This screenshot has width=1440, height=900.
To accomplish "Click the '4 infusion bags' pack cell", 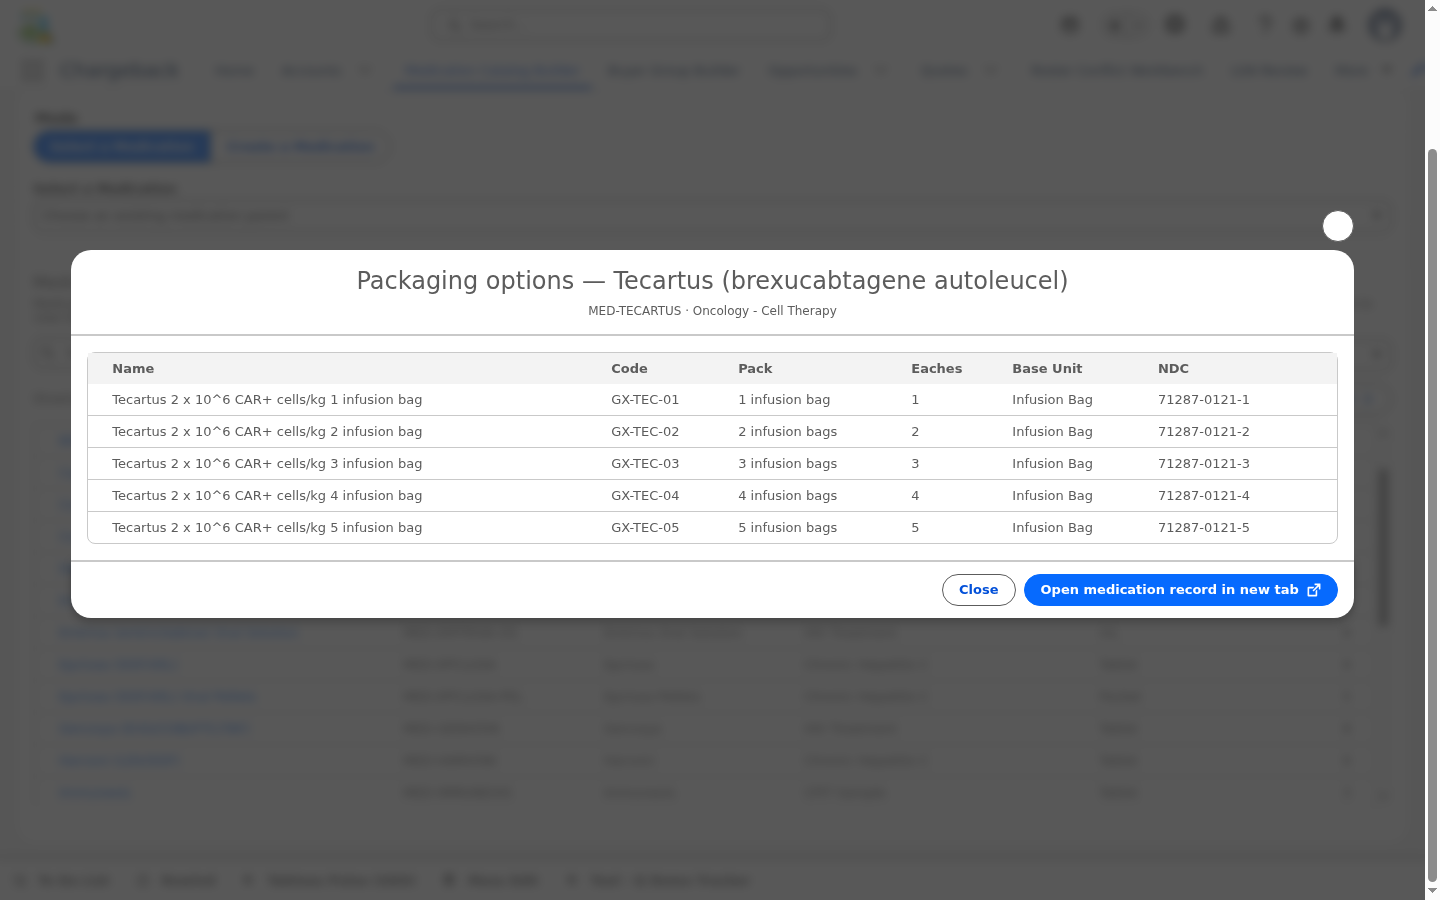I will click(x=788, y=496).
